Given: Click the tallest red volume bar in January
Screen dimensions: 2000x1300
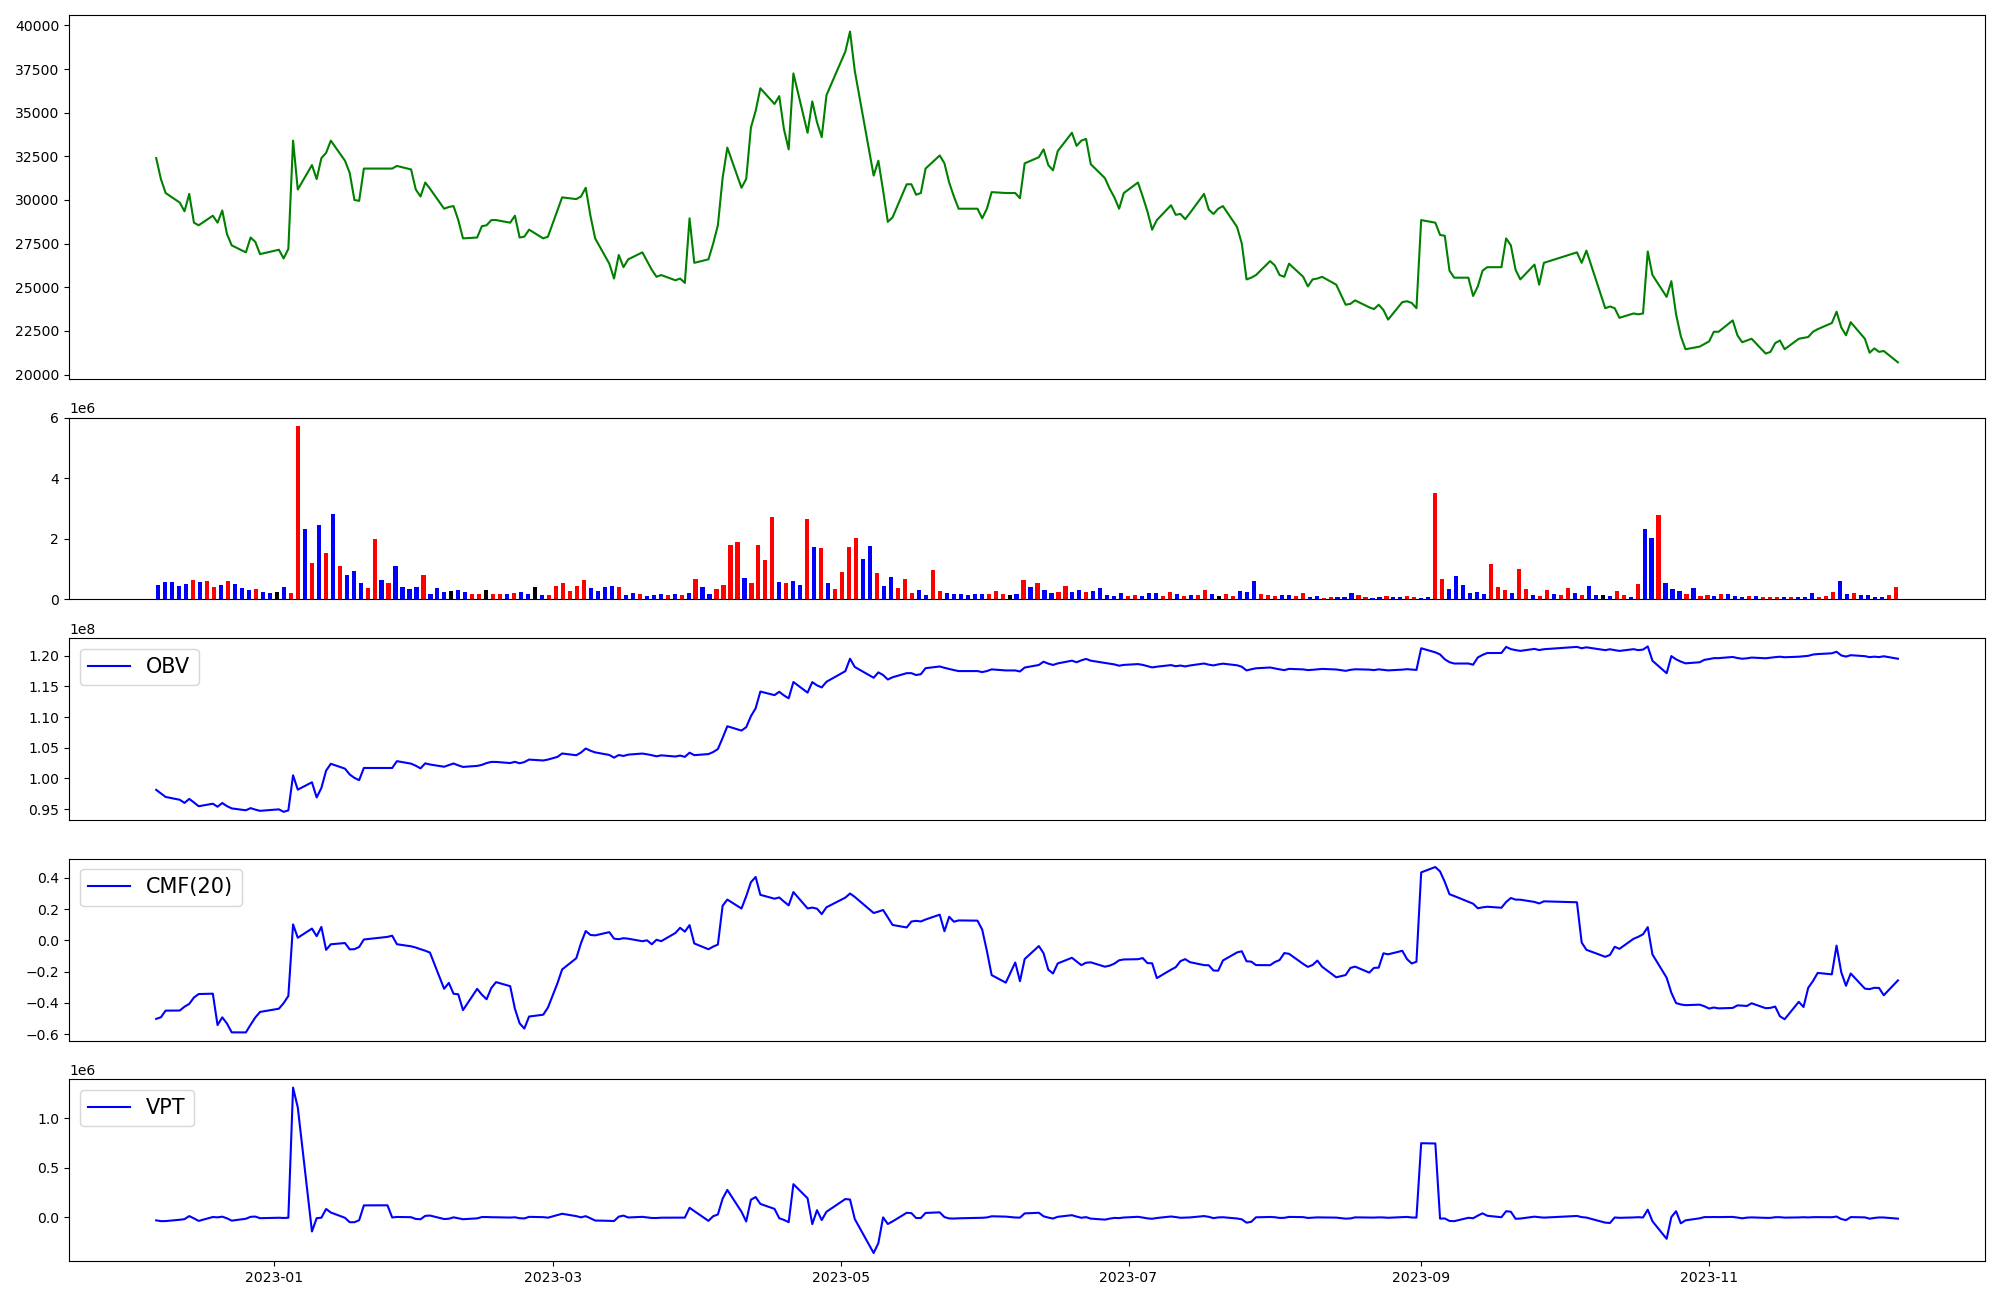Looking at the screenshot, I should [298, 512].
